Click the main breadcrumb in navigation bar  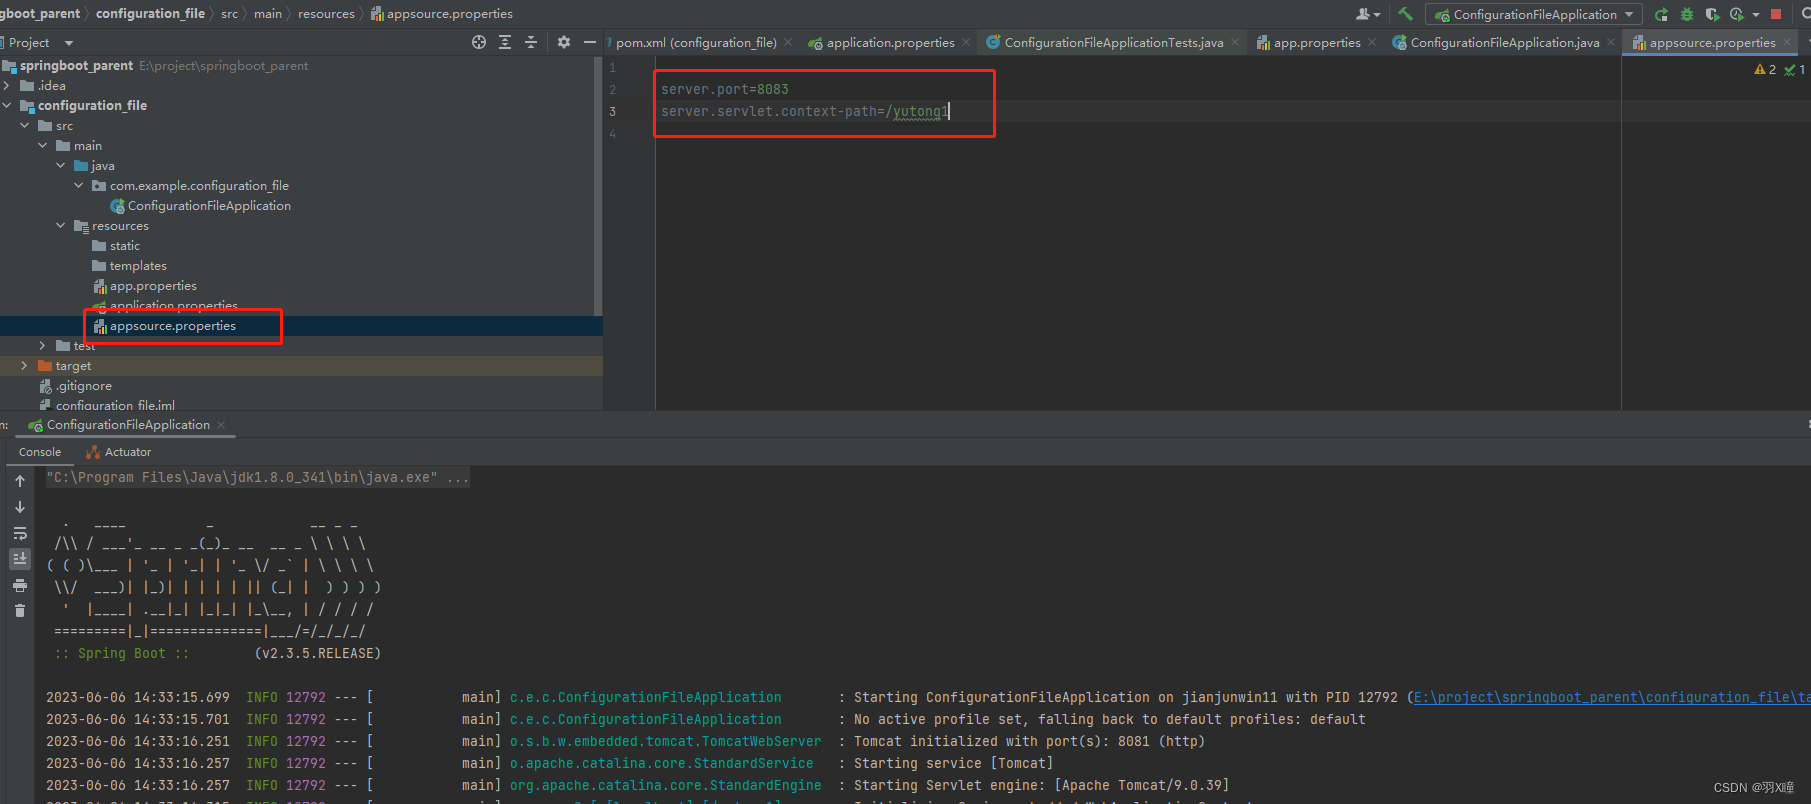pos(268,13)
